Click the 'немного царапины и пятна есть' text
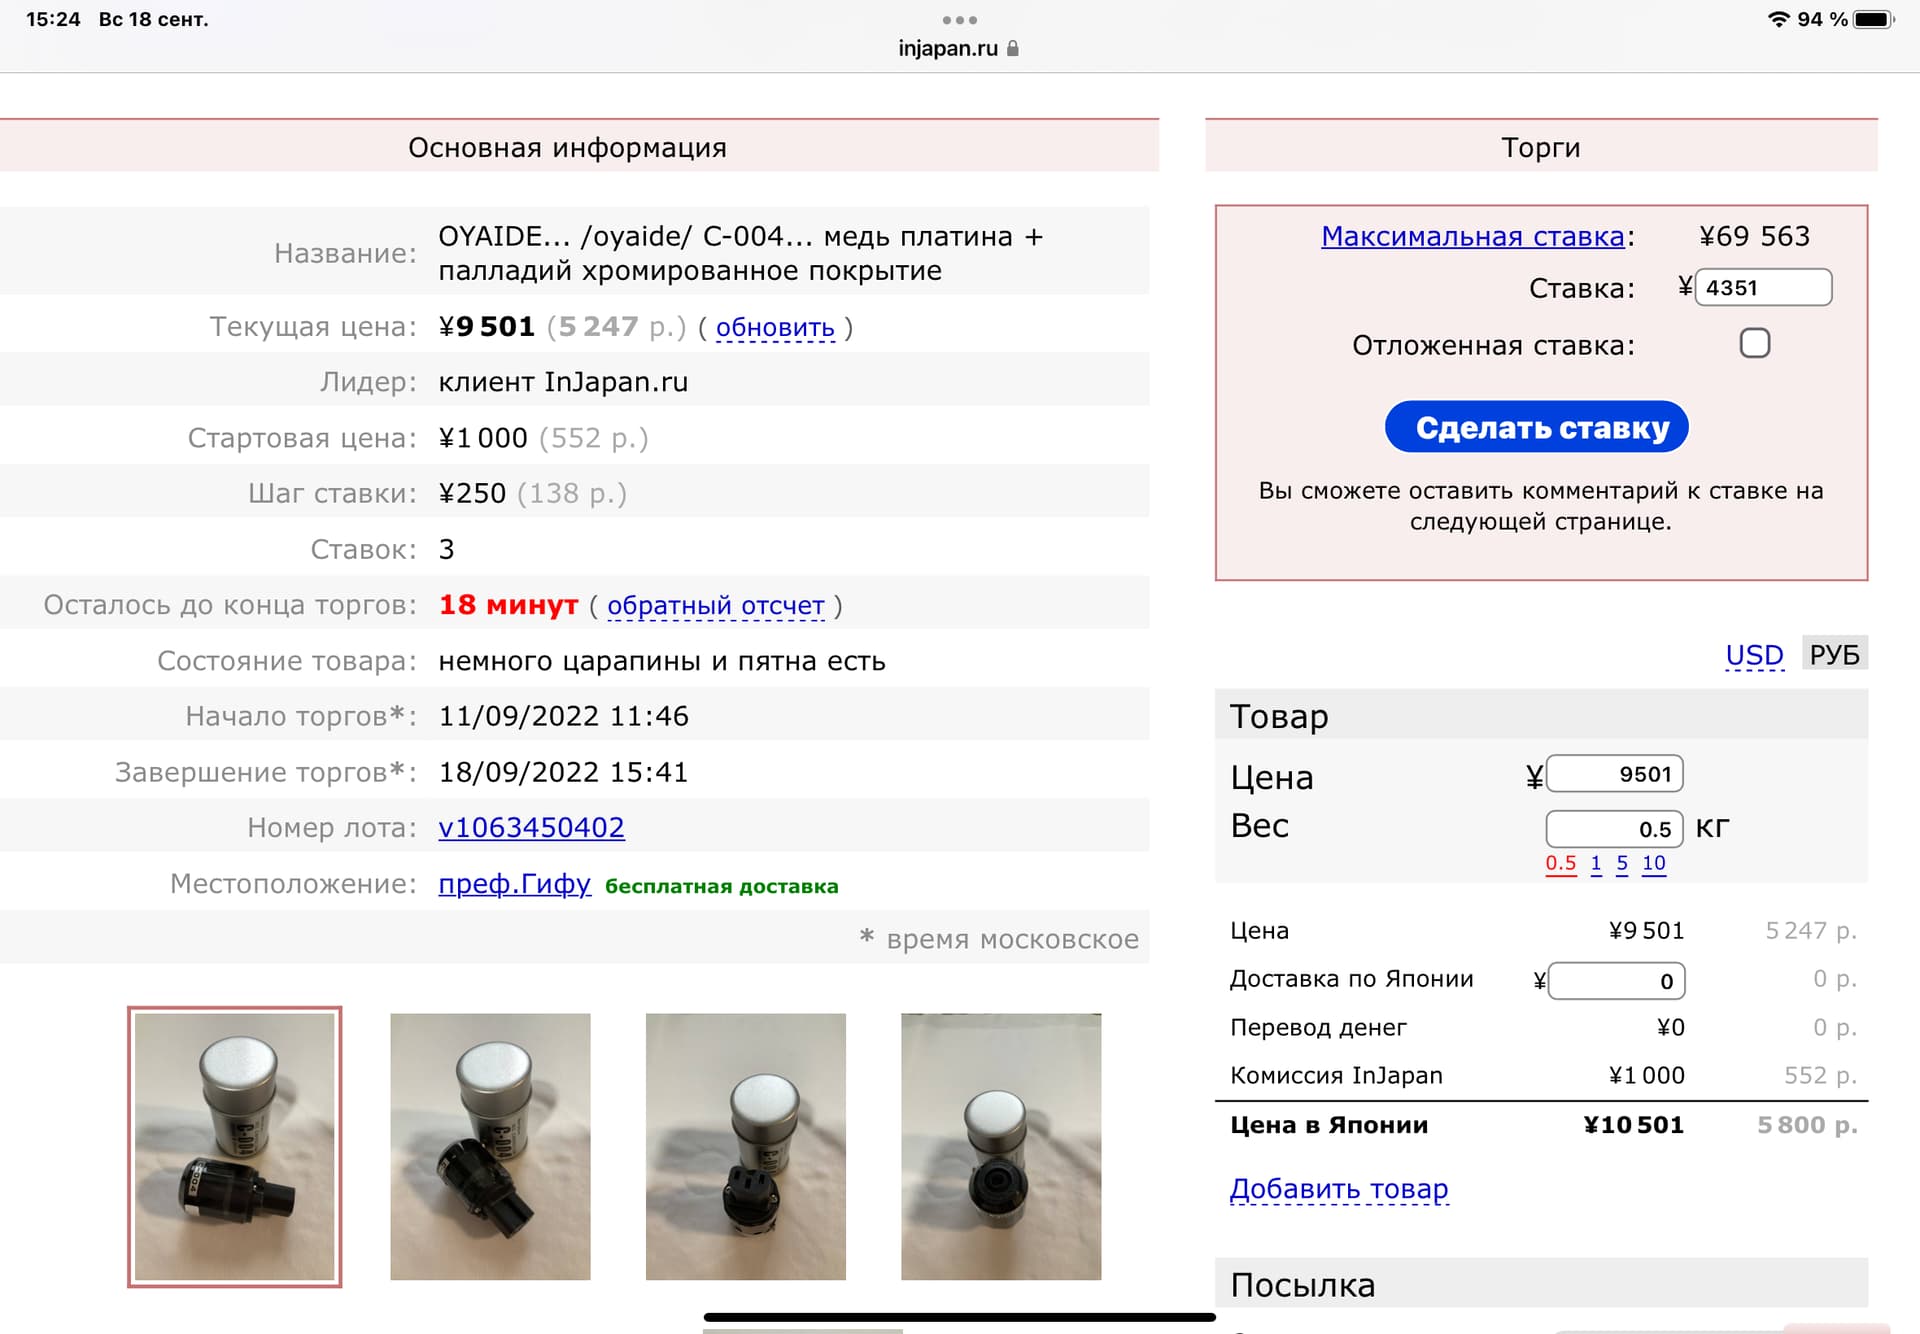Viewport: 1920px width, 1334px height. coord(662,661)
